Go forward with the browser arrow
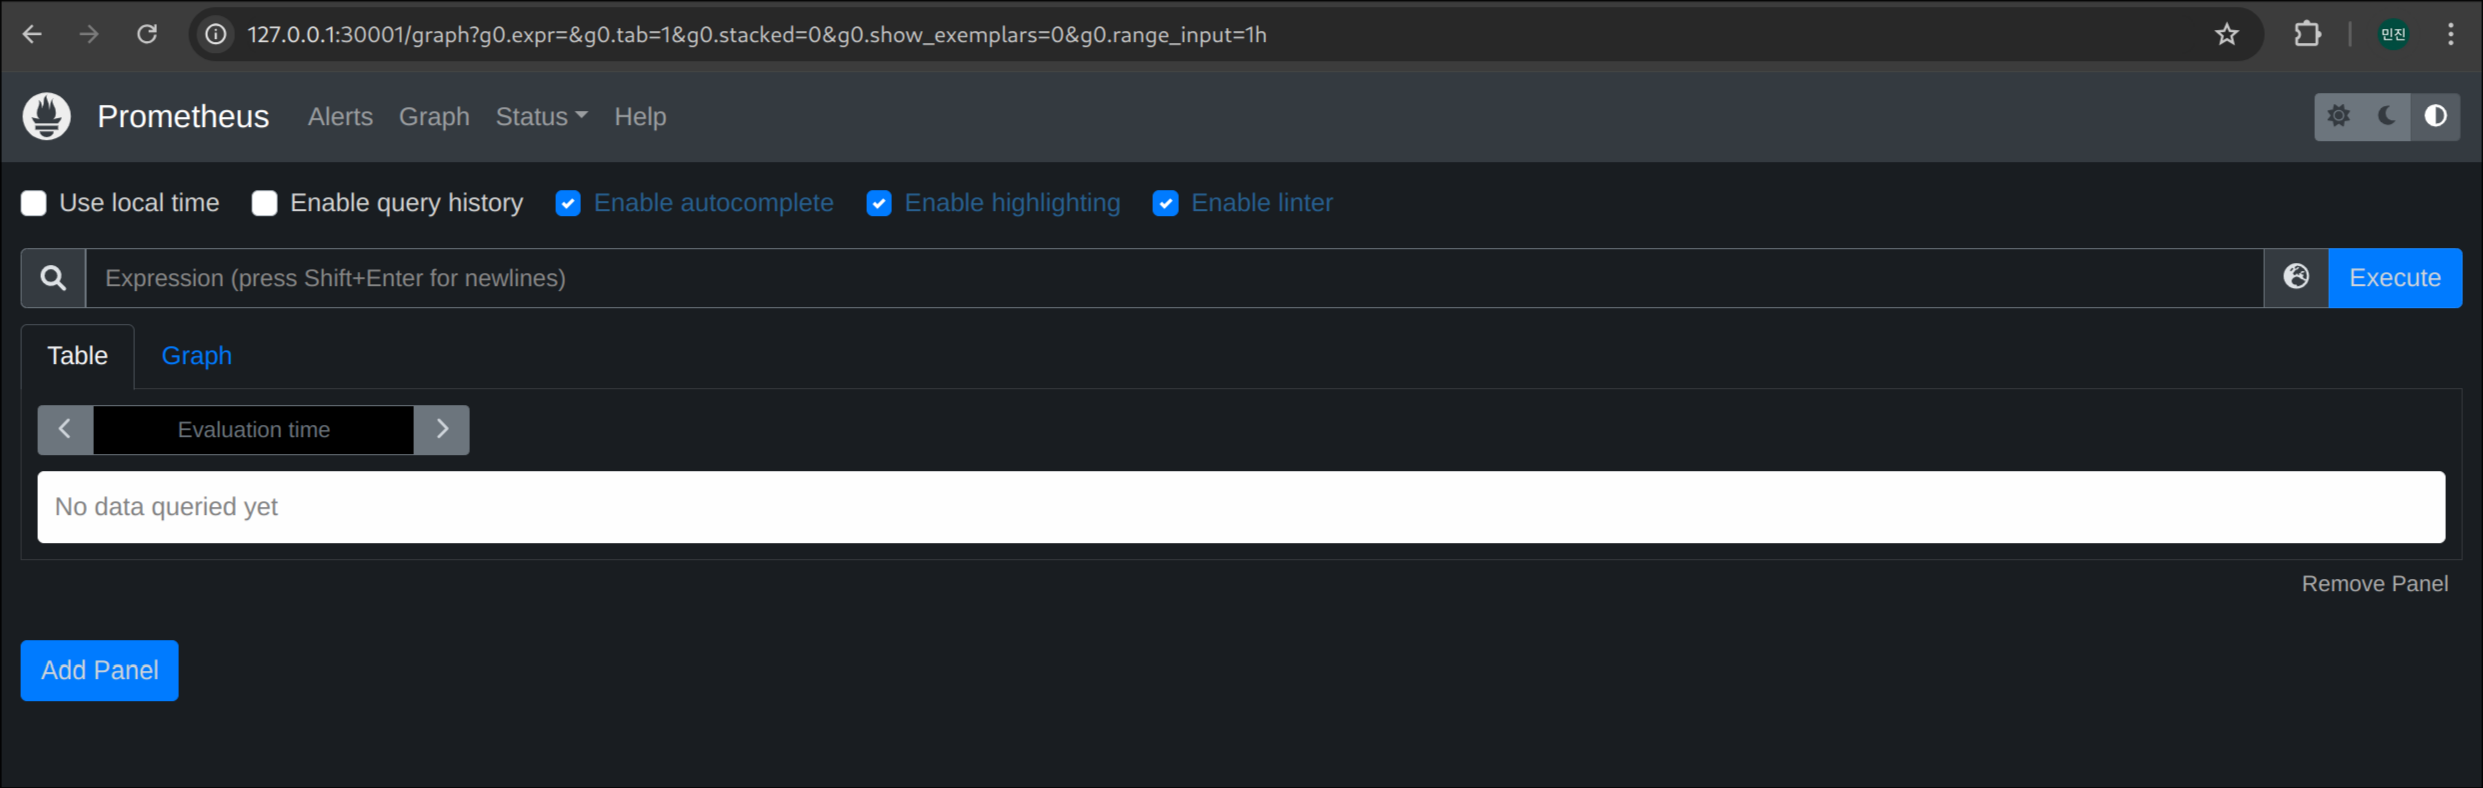The image size is (2483, 788). coord(89,35)
